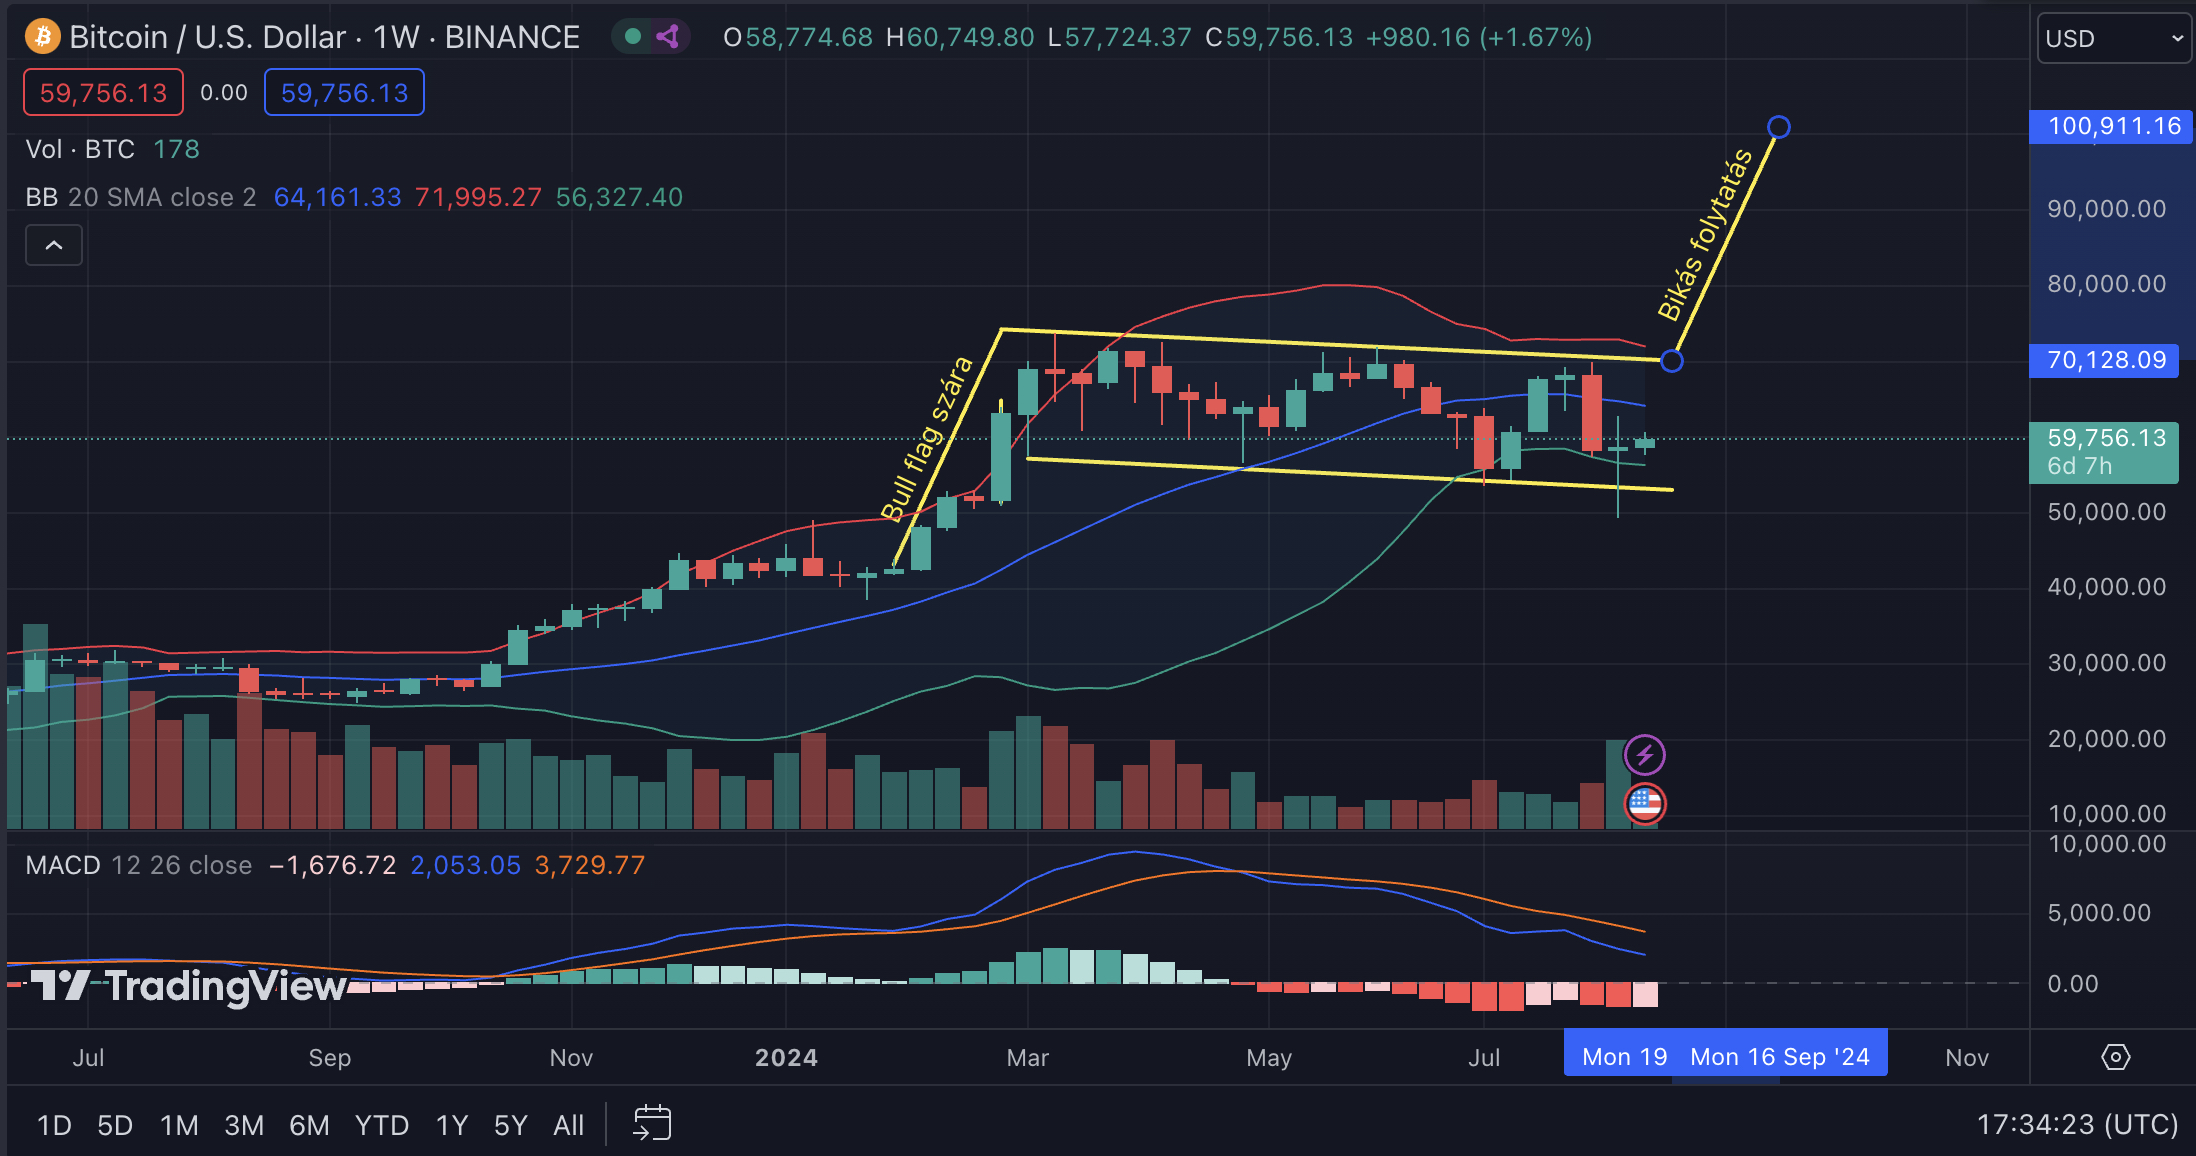Click the Bitcoin symbol logo icon

coord(42,37)
